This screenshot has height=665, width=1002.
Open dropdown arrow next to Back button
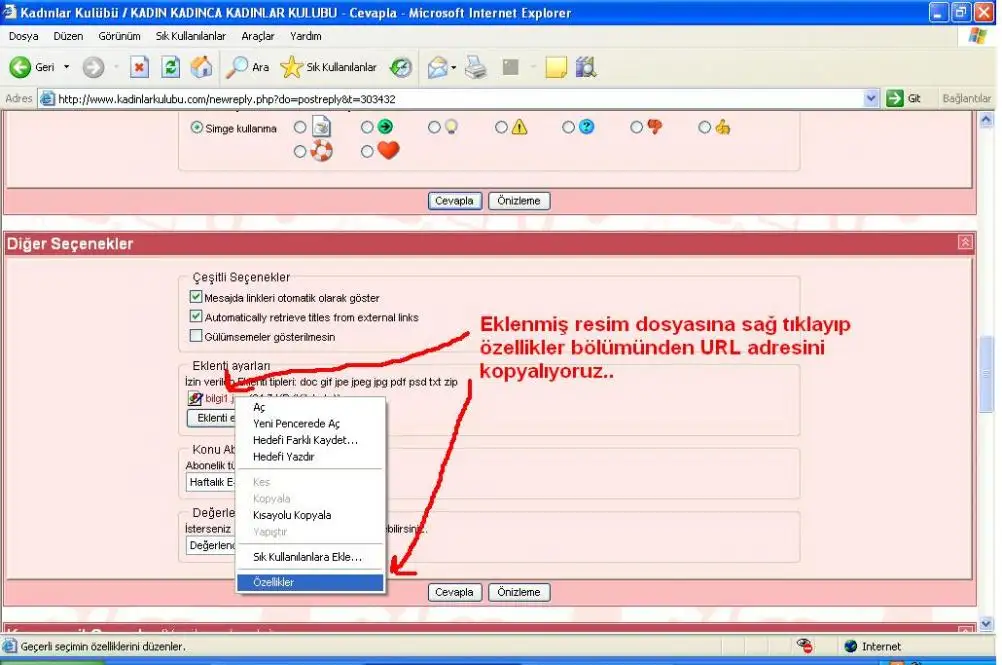click(67, 67)
